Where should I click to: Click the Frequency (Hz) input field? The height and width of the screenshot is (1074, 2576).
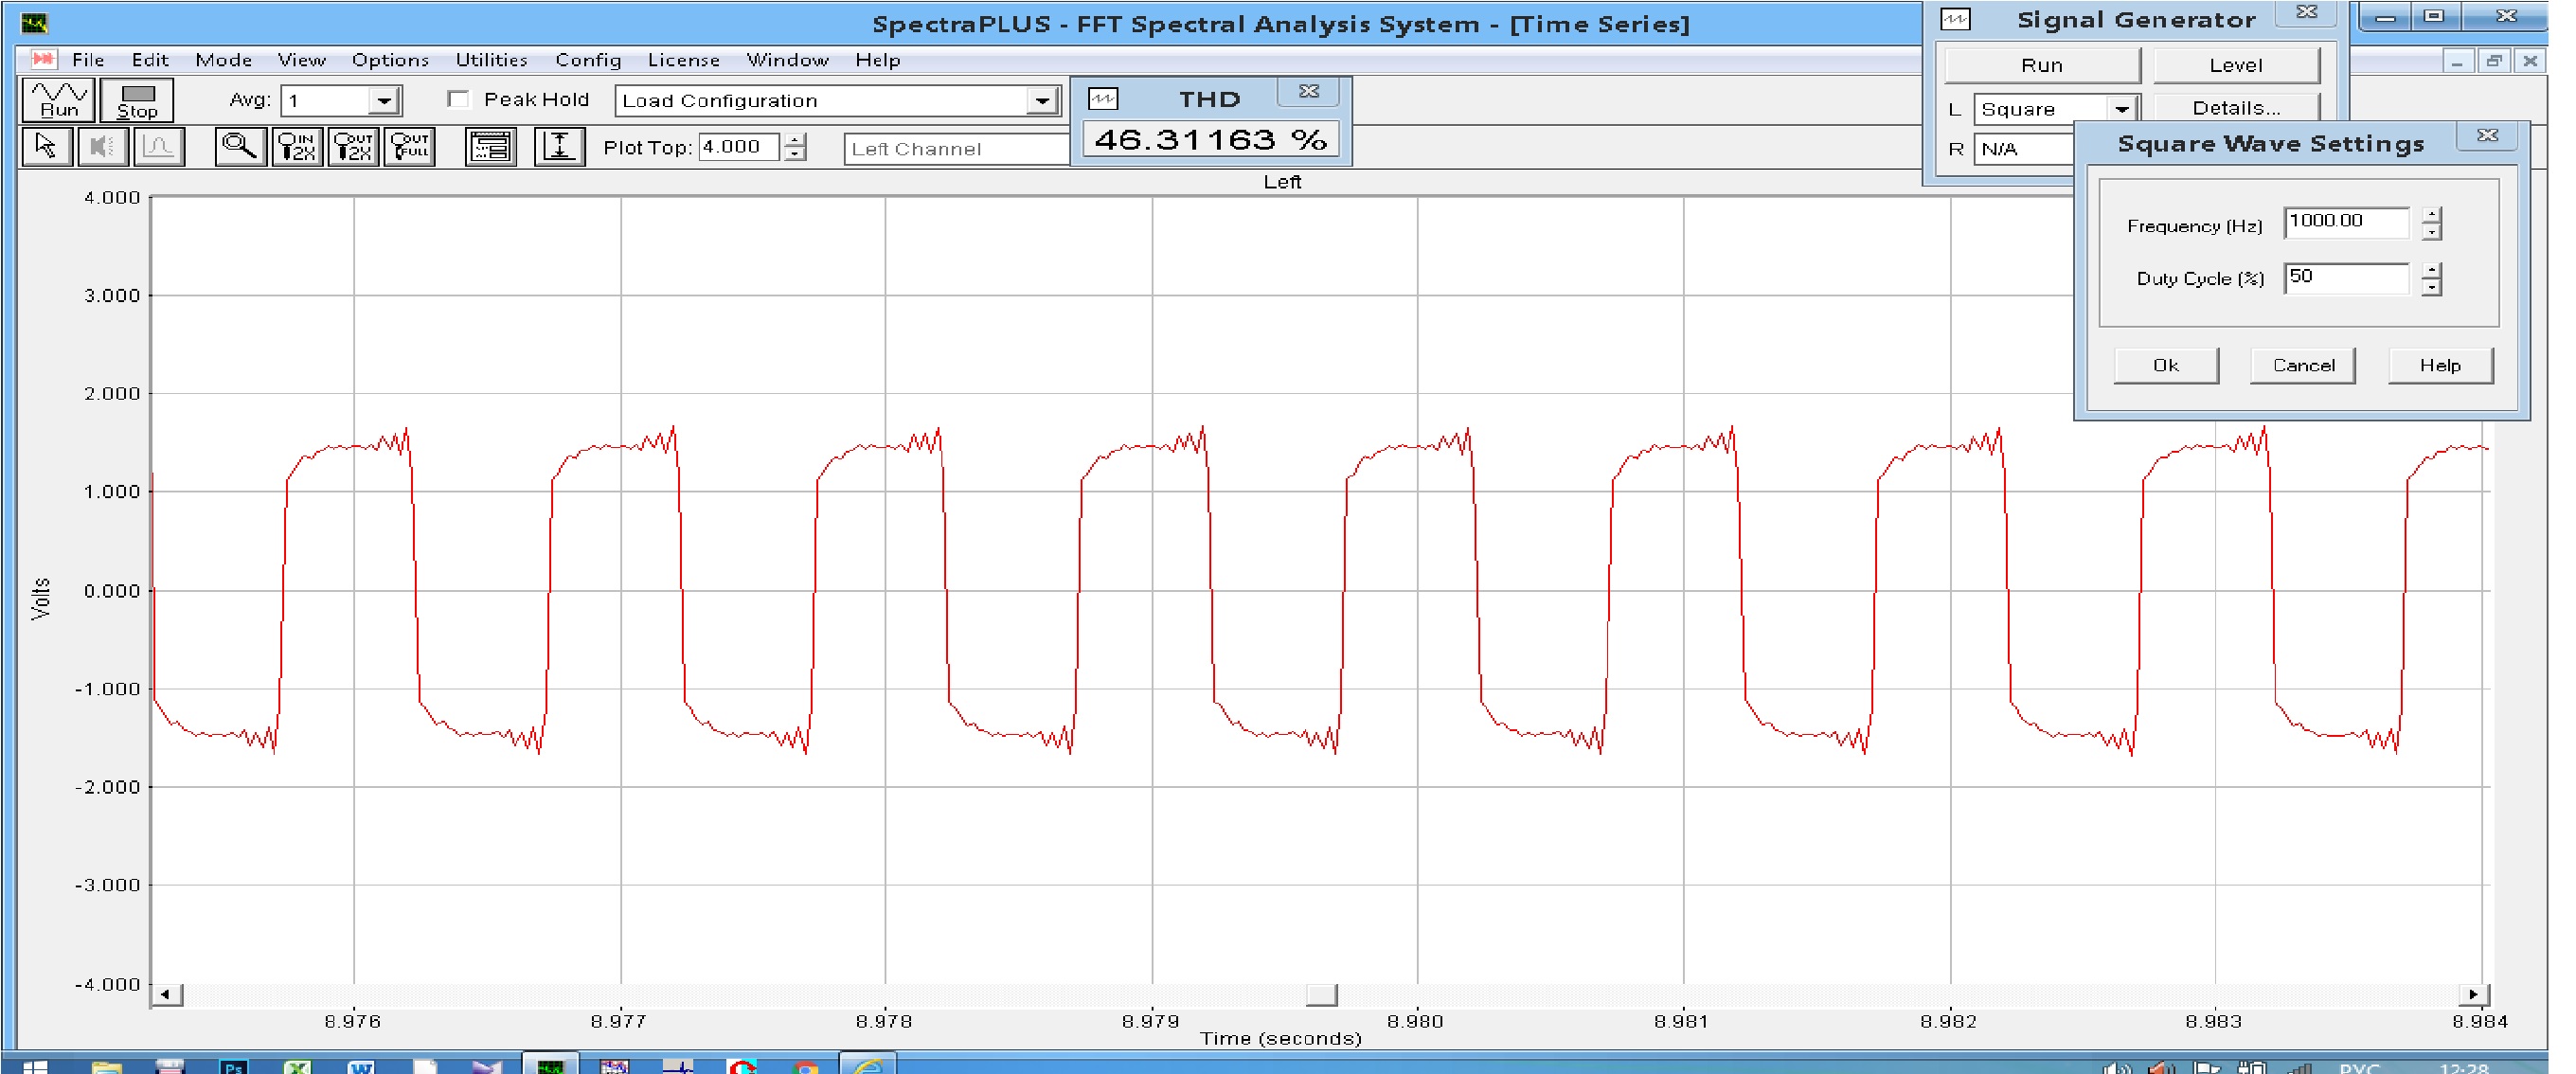(2345, 222)
